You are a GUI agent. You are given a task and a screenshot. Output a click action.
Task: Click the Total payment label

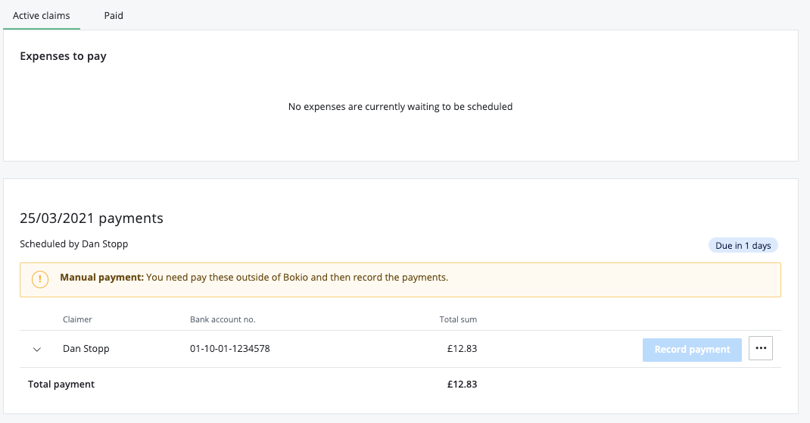point(61,384)
